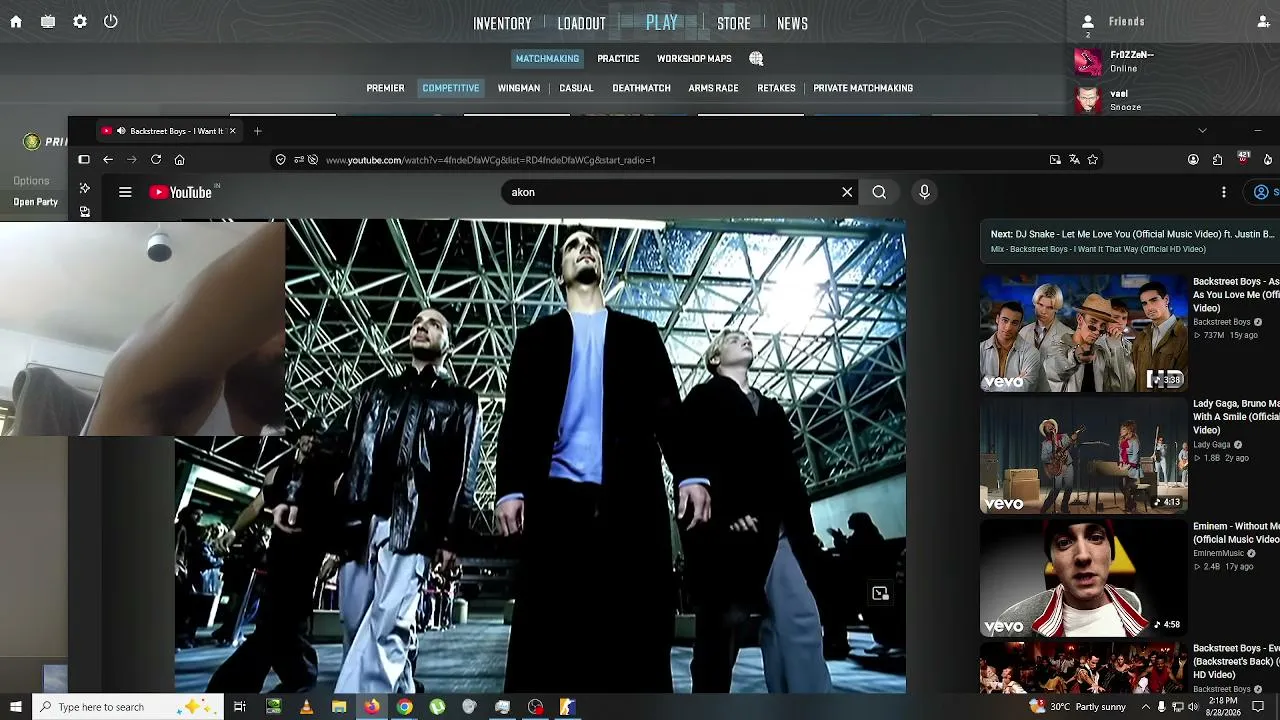This screenshot has height=720, width=1280.
Task: Open CS2 settings gear icon
Action: pos(80,22)
